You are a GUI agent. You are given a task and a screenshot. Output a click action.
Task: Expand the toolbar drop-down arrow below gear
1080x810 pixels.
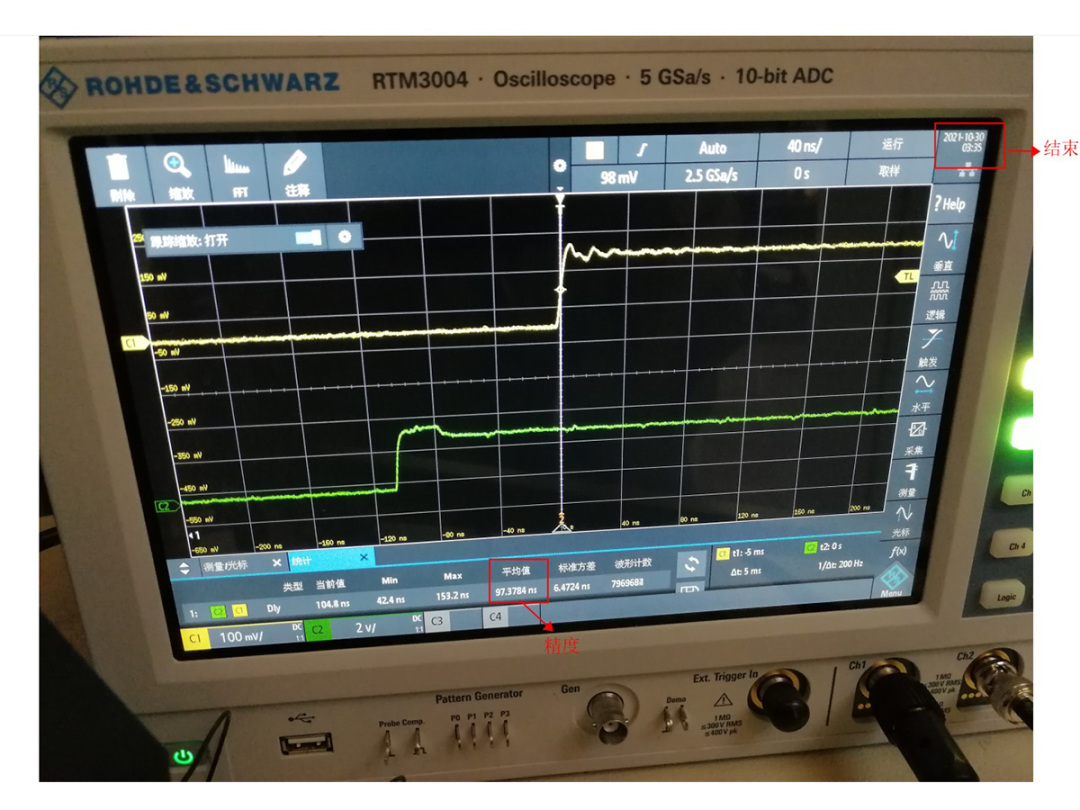point(559,187)
